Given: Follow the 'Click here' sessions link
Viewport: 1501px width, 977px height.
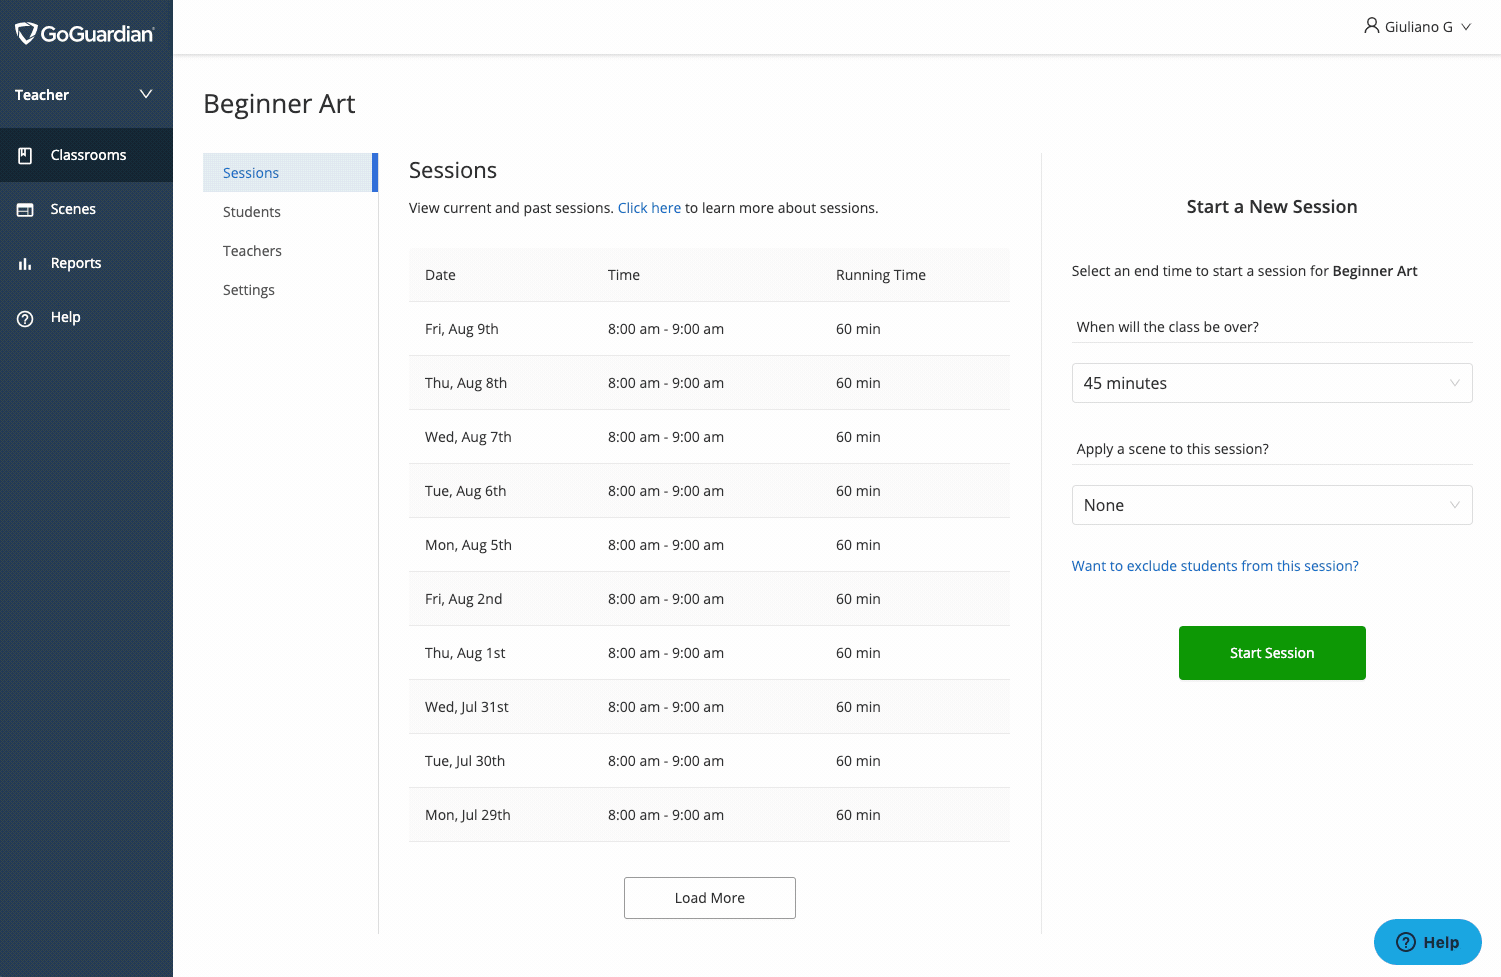Looking at the screenshot, I should 649,208.
